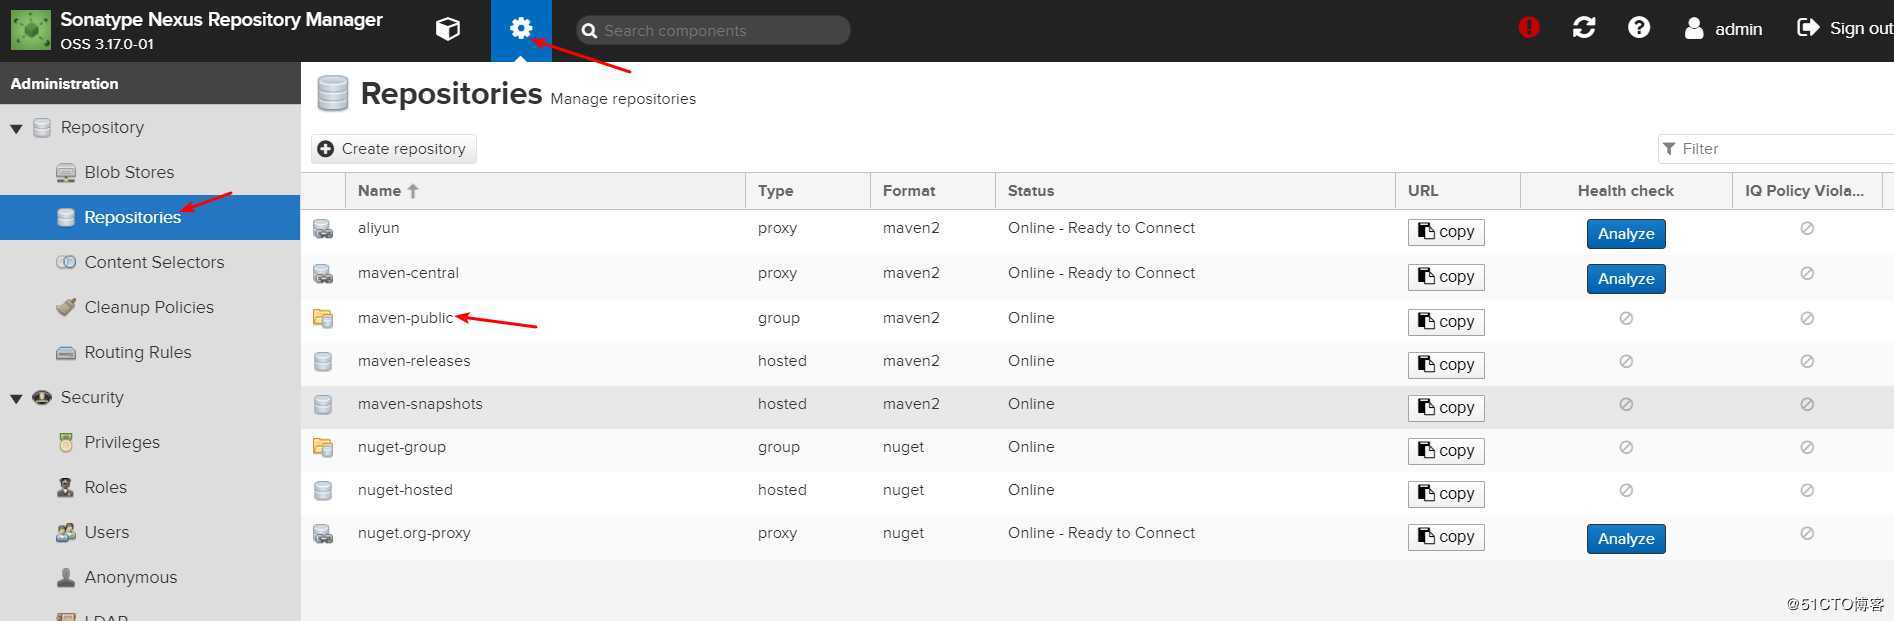Click the Users people icon in sidebar
The height and width of the screenshot is (621, 1894).
[66, 532]
